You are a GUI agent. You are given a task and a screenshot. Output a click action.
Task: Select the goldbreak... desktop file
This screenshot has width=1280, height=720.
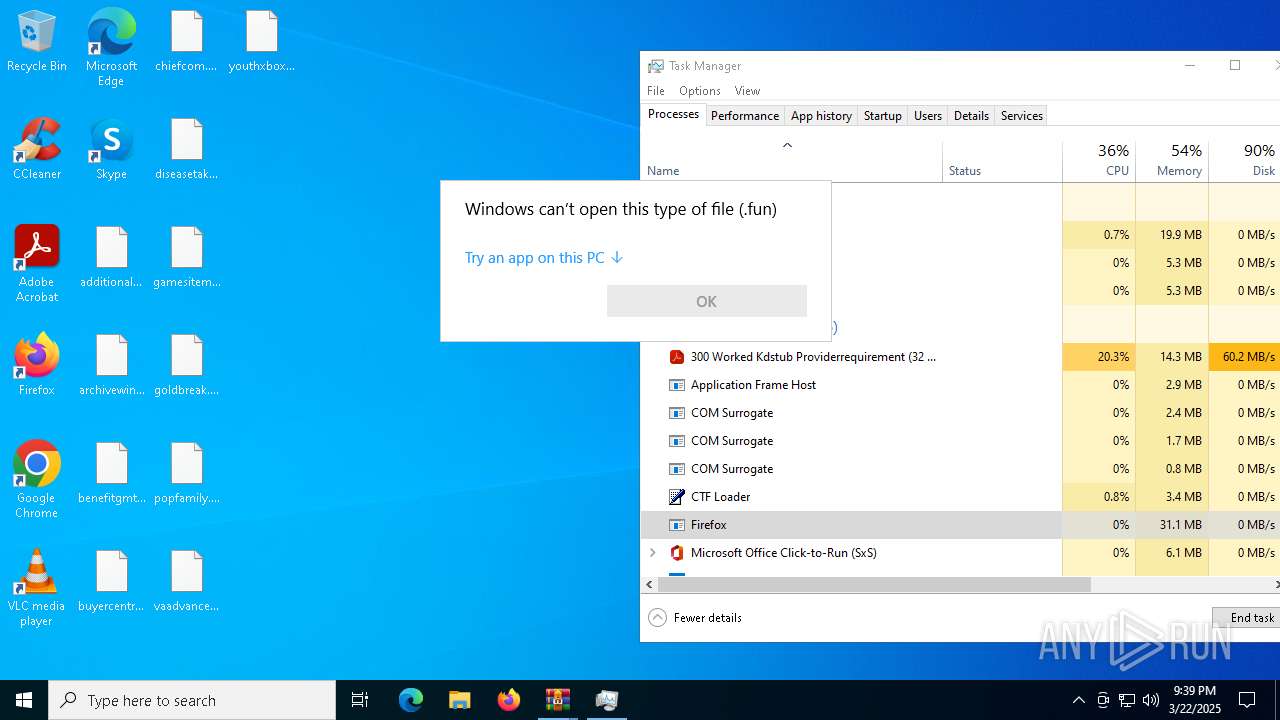pos(186,366)
